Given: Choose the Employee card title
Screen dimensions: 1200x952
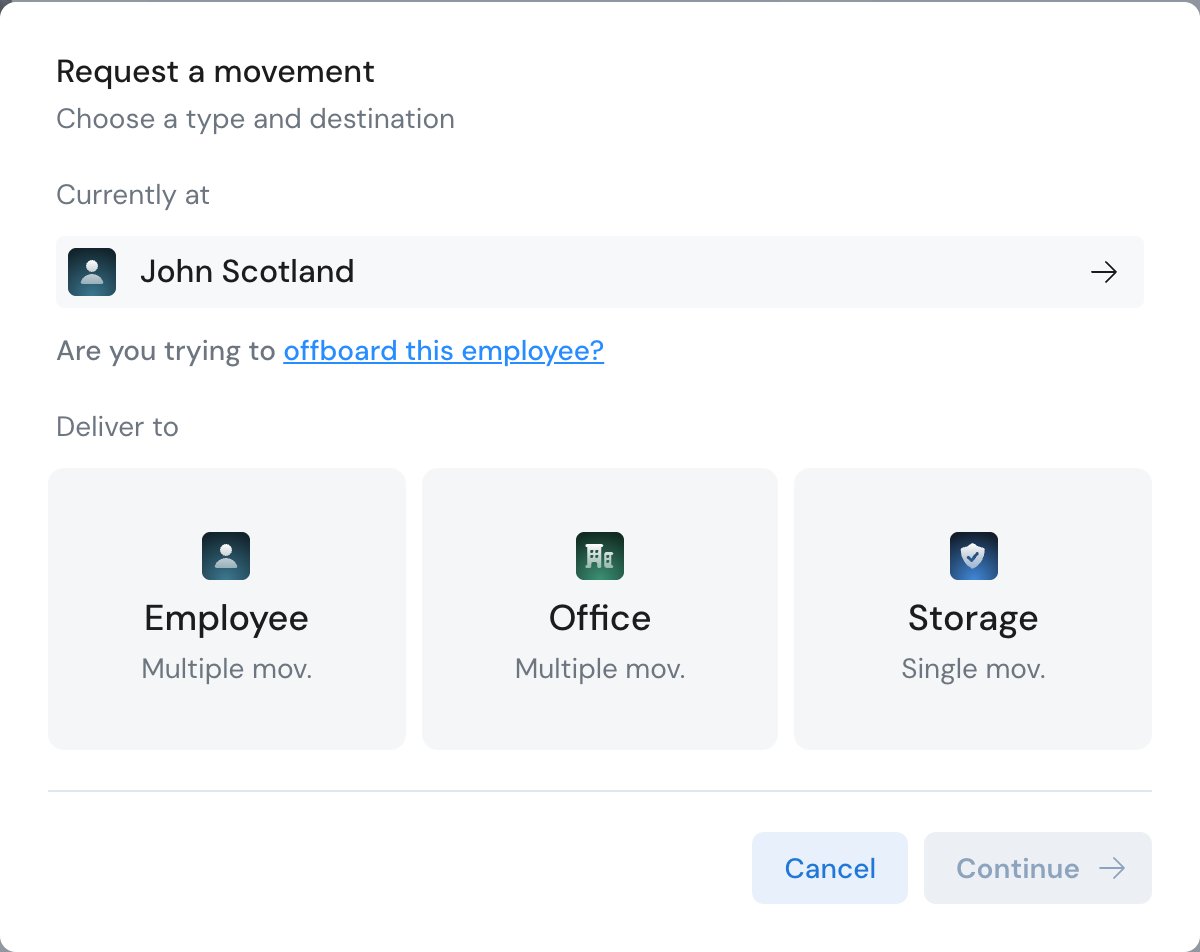Looking at the screenshot, I should click(227, 618).
